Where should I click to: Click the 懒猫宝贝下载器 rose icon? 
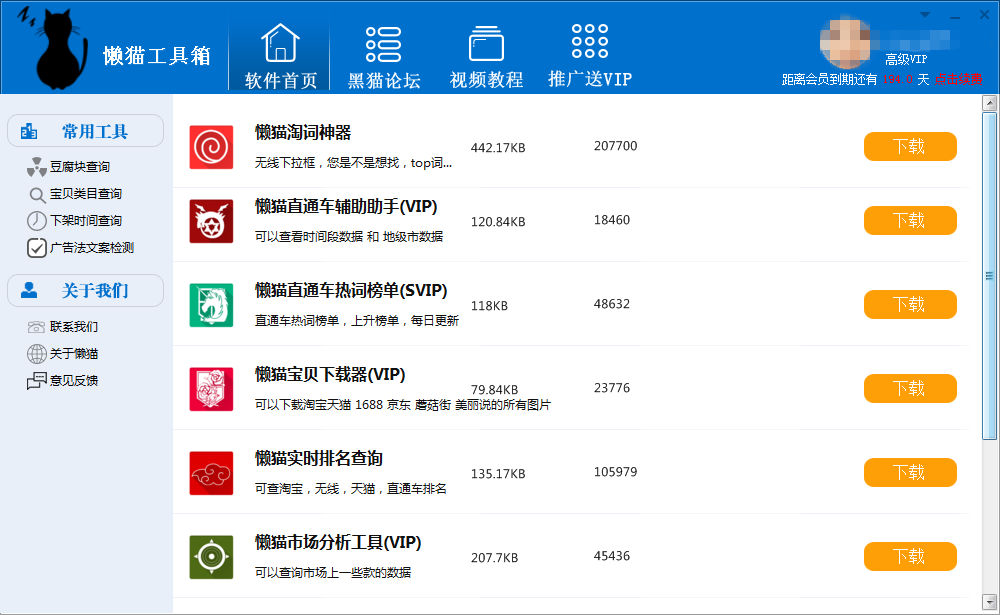click(x=211, y=389)
